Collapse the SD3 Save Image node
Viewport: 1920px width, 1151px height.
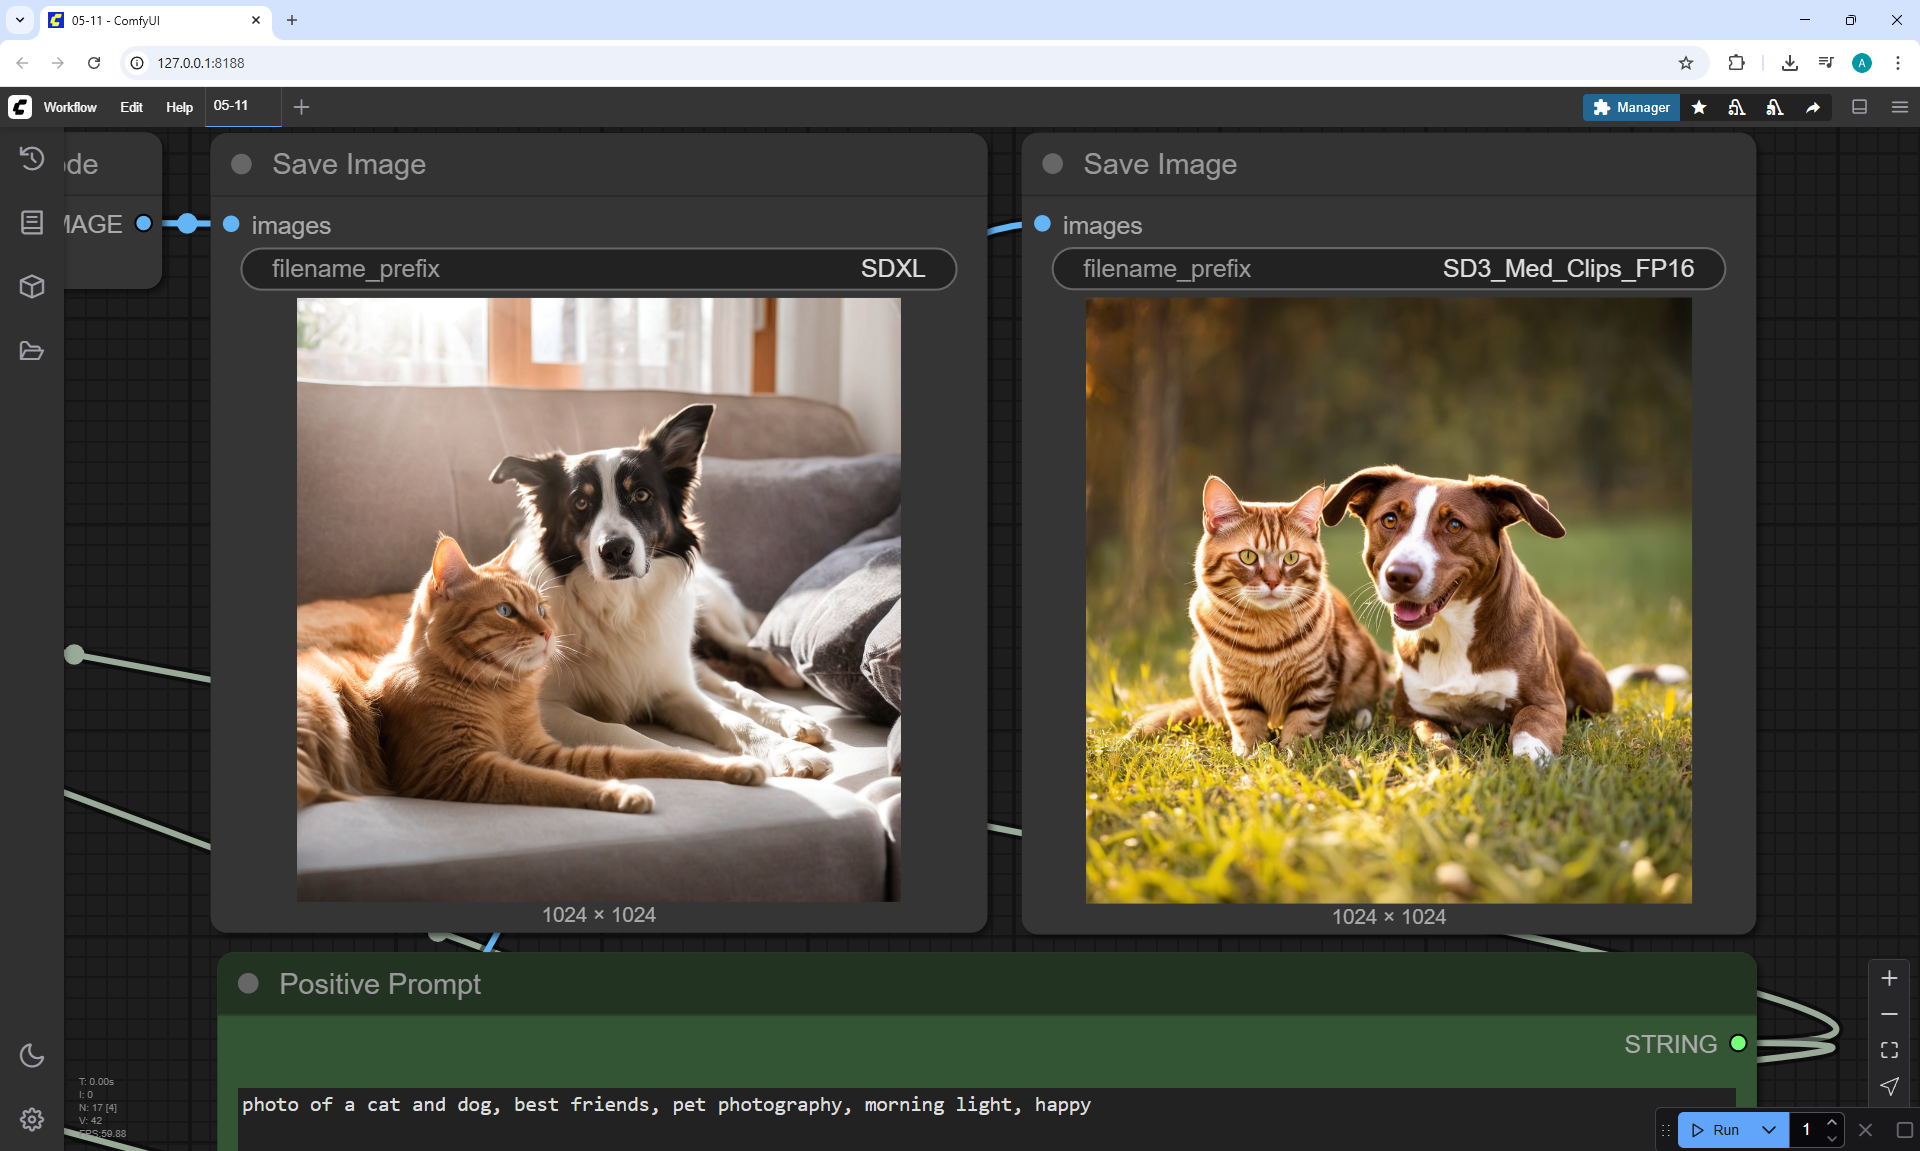pyautogui.click(x=1052, y=164)
